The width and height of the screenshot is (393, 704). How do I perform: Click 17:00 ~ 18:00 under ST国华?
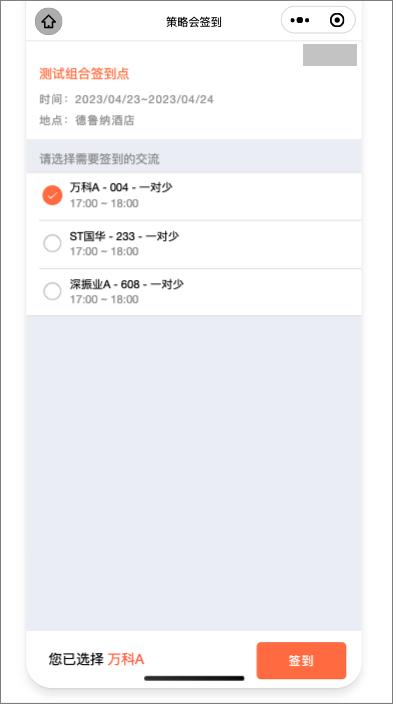pyautogui.click(x=104, y=251)
